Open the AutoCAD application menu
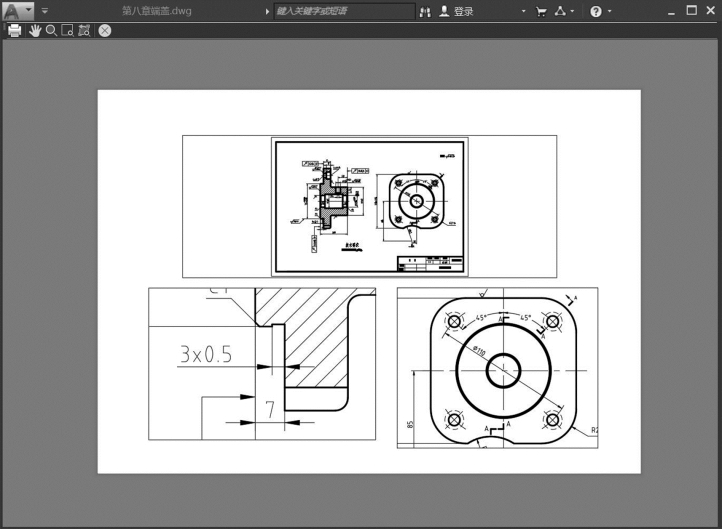Image resolution: width=722 pixels, height=529 pixels. [x=17, y=11]
